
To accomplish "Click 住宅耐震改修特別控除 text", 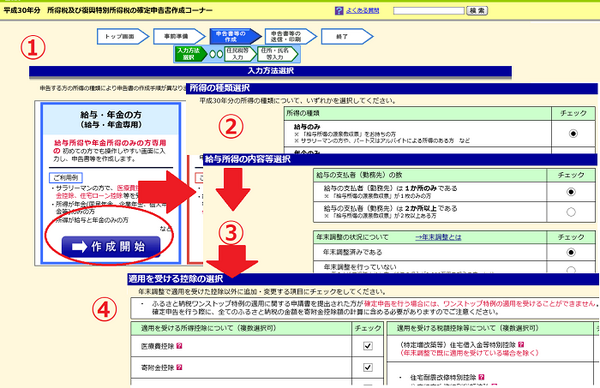I will pyautogui.click(x=443, y=377).
